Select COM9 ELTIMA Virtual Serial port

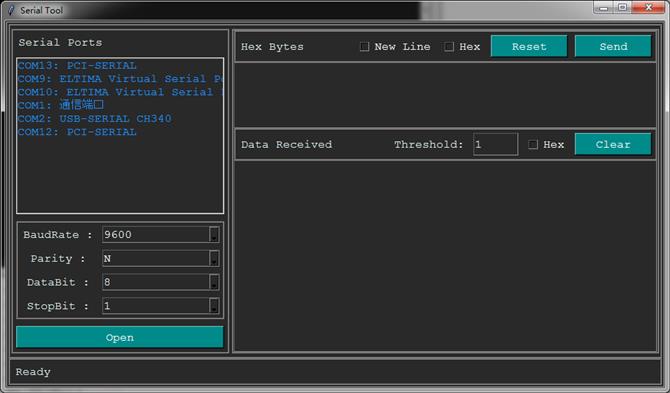(120, 79)
